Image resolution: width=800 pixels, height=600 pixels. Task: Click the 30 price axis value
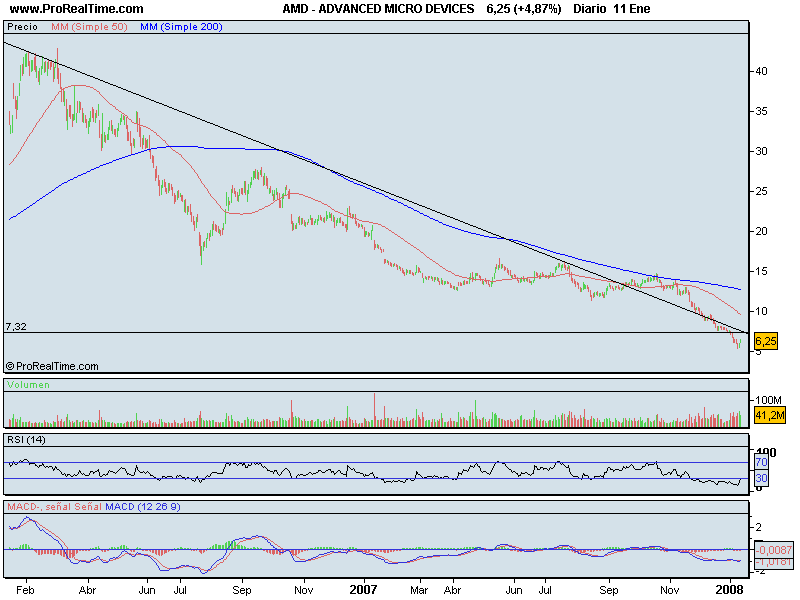point(761,151)
